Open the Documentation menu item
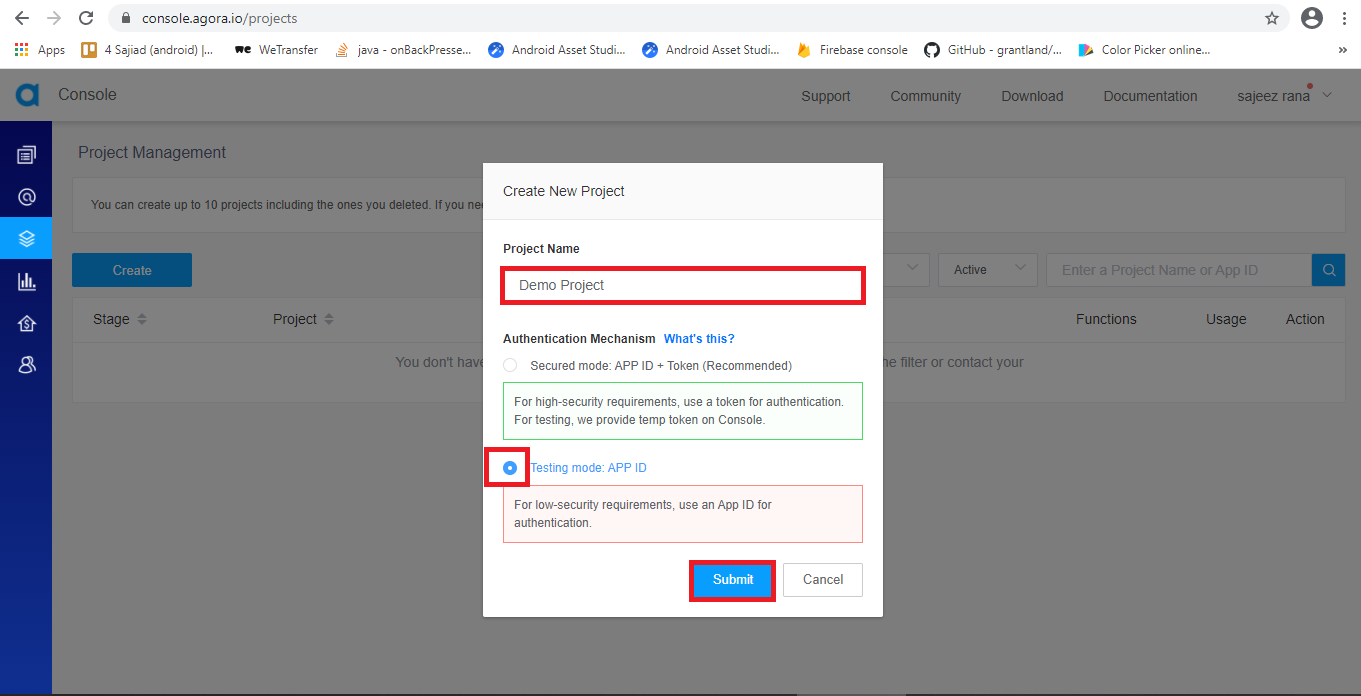The height and width of the screenshot is (696, 1361). [1150, 96]
